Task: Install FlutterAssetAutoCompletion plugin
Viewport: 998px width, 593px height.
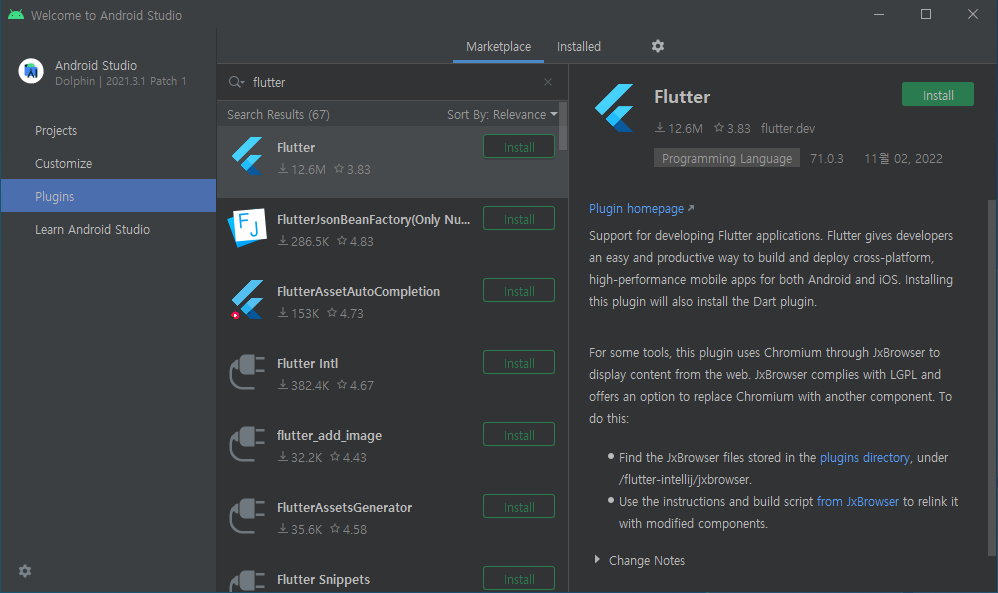Action: [519, 291]
